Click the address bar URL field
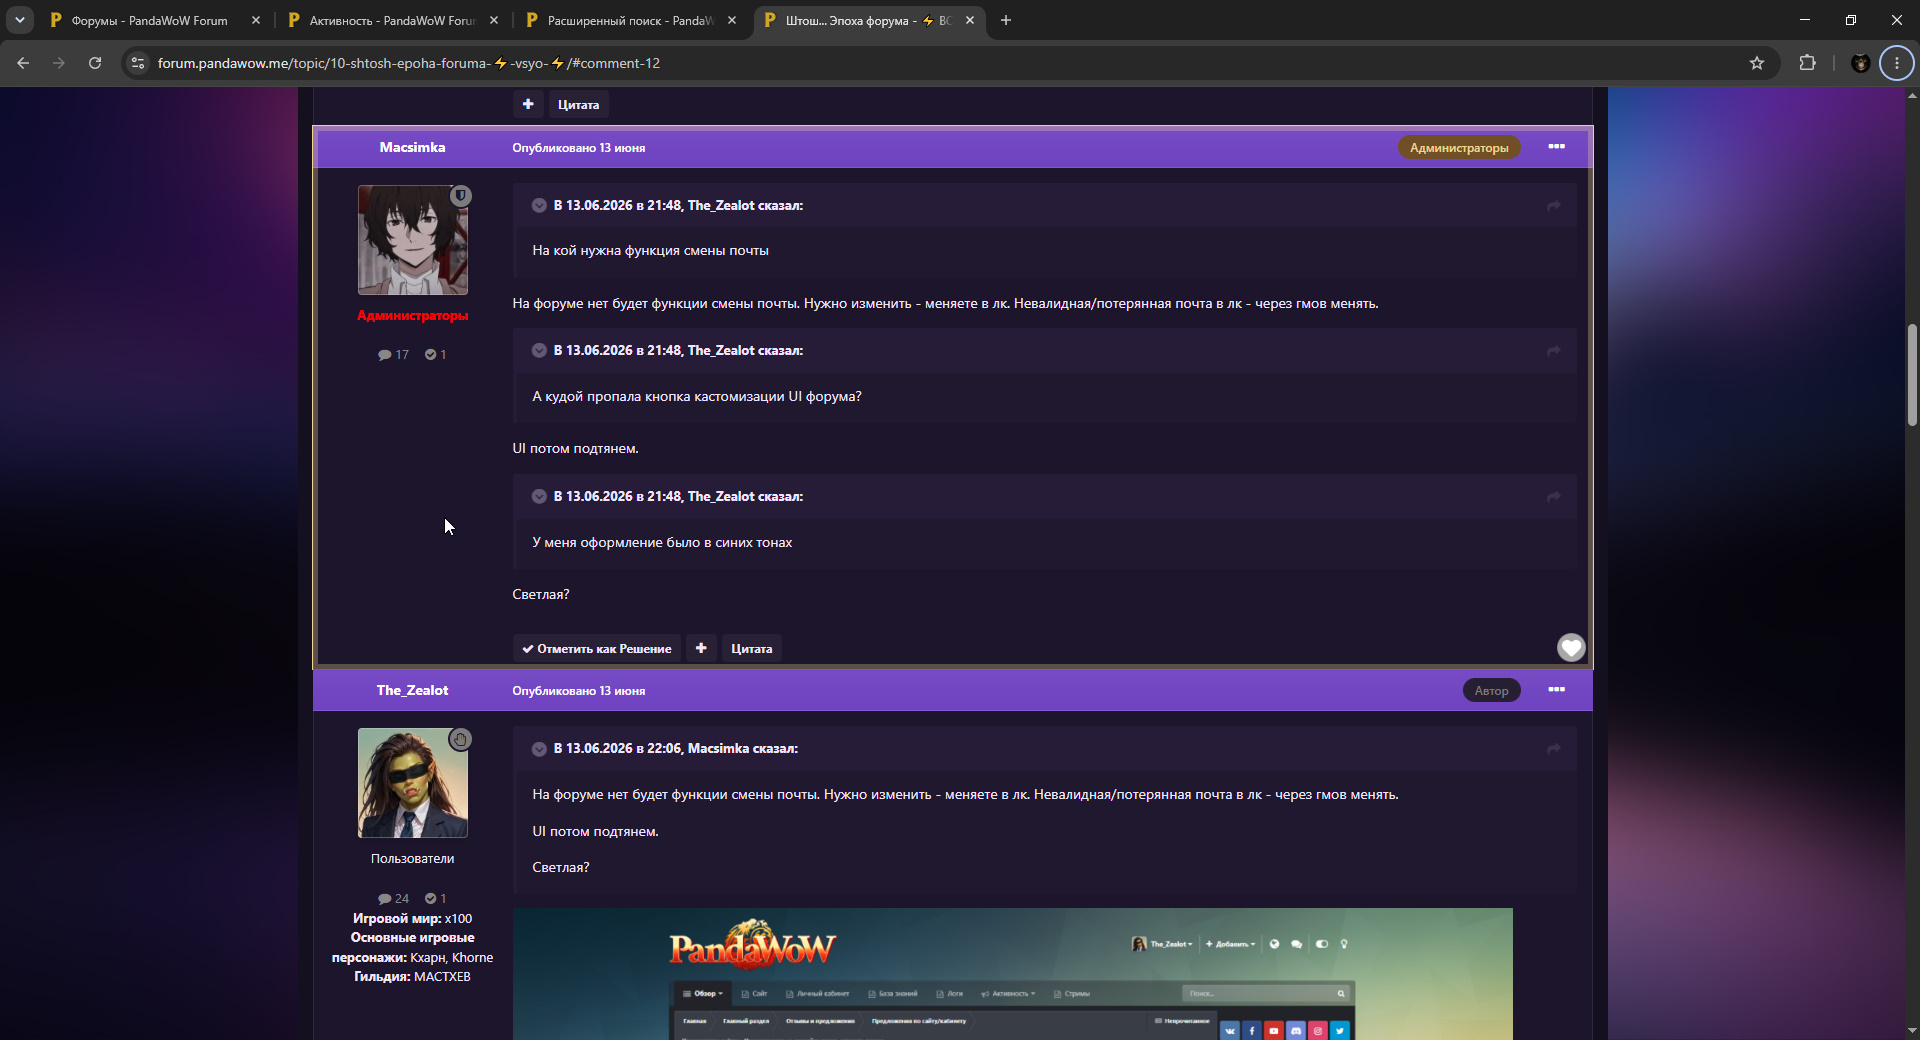 click(940, 63)
